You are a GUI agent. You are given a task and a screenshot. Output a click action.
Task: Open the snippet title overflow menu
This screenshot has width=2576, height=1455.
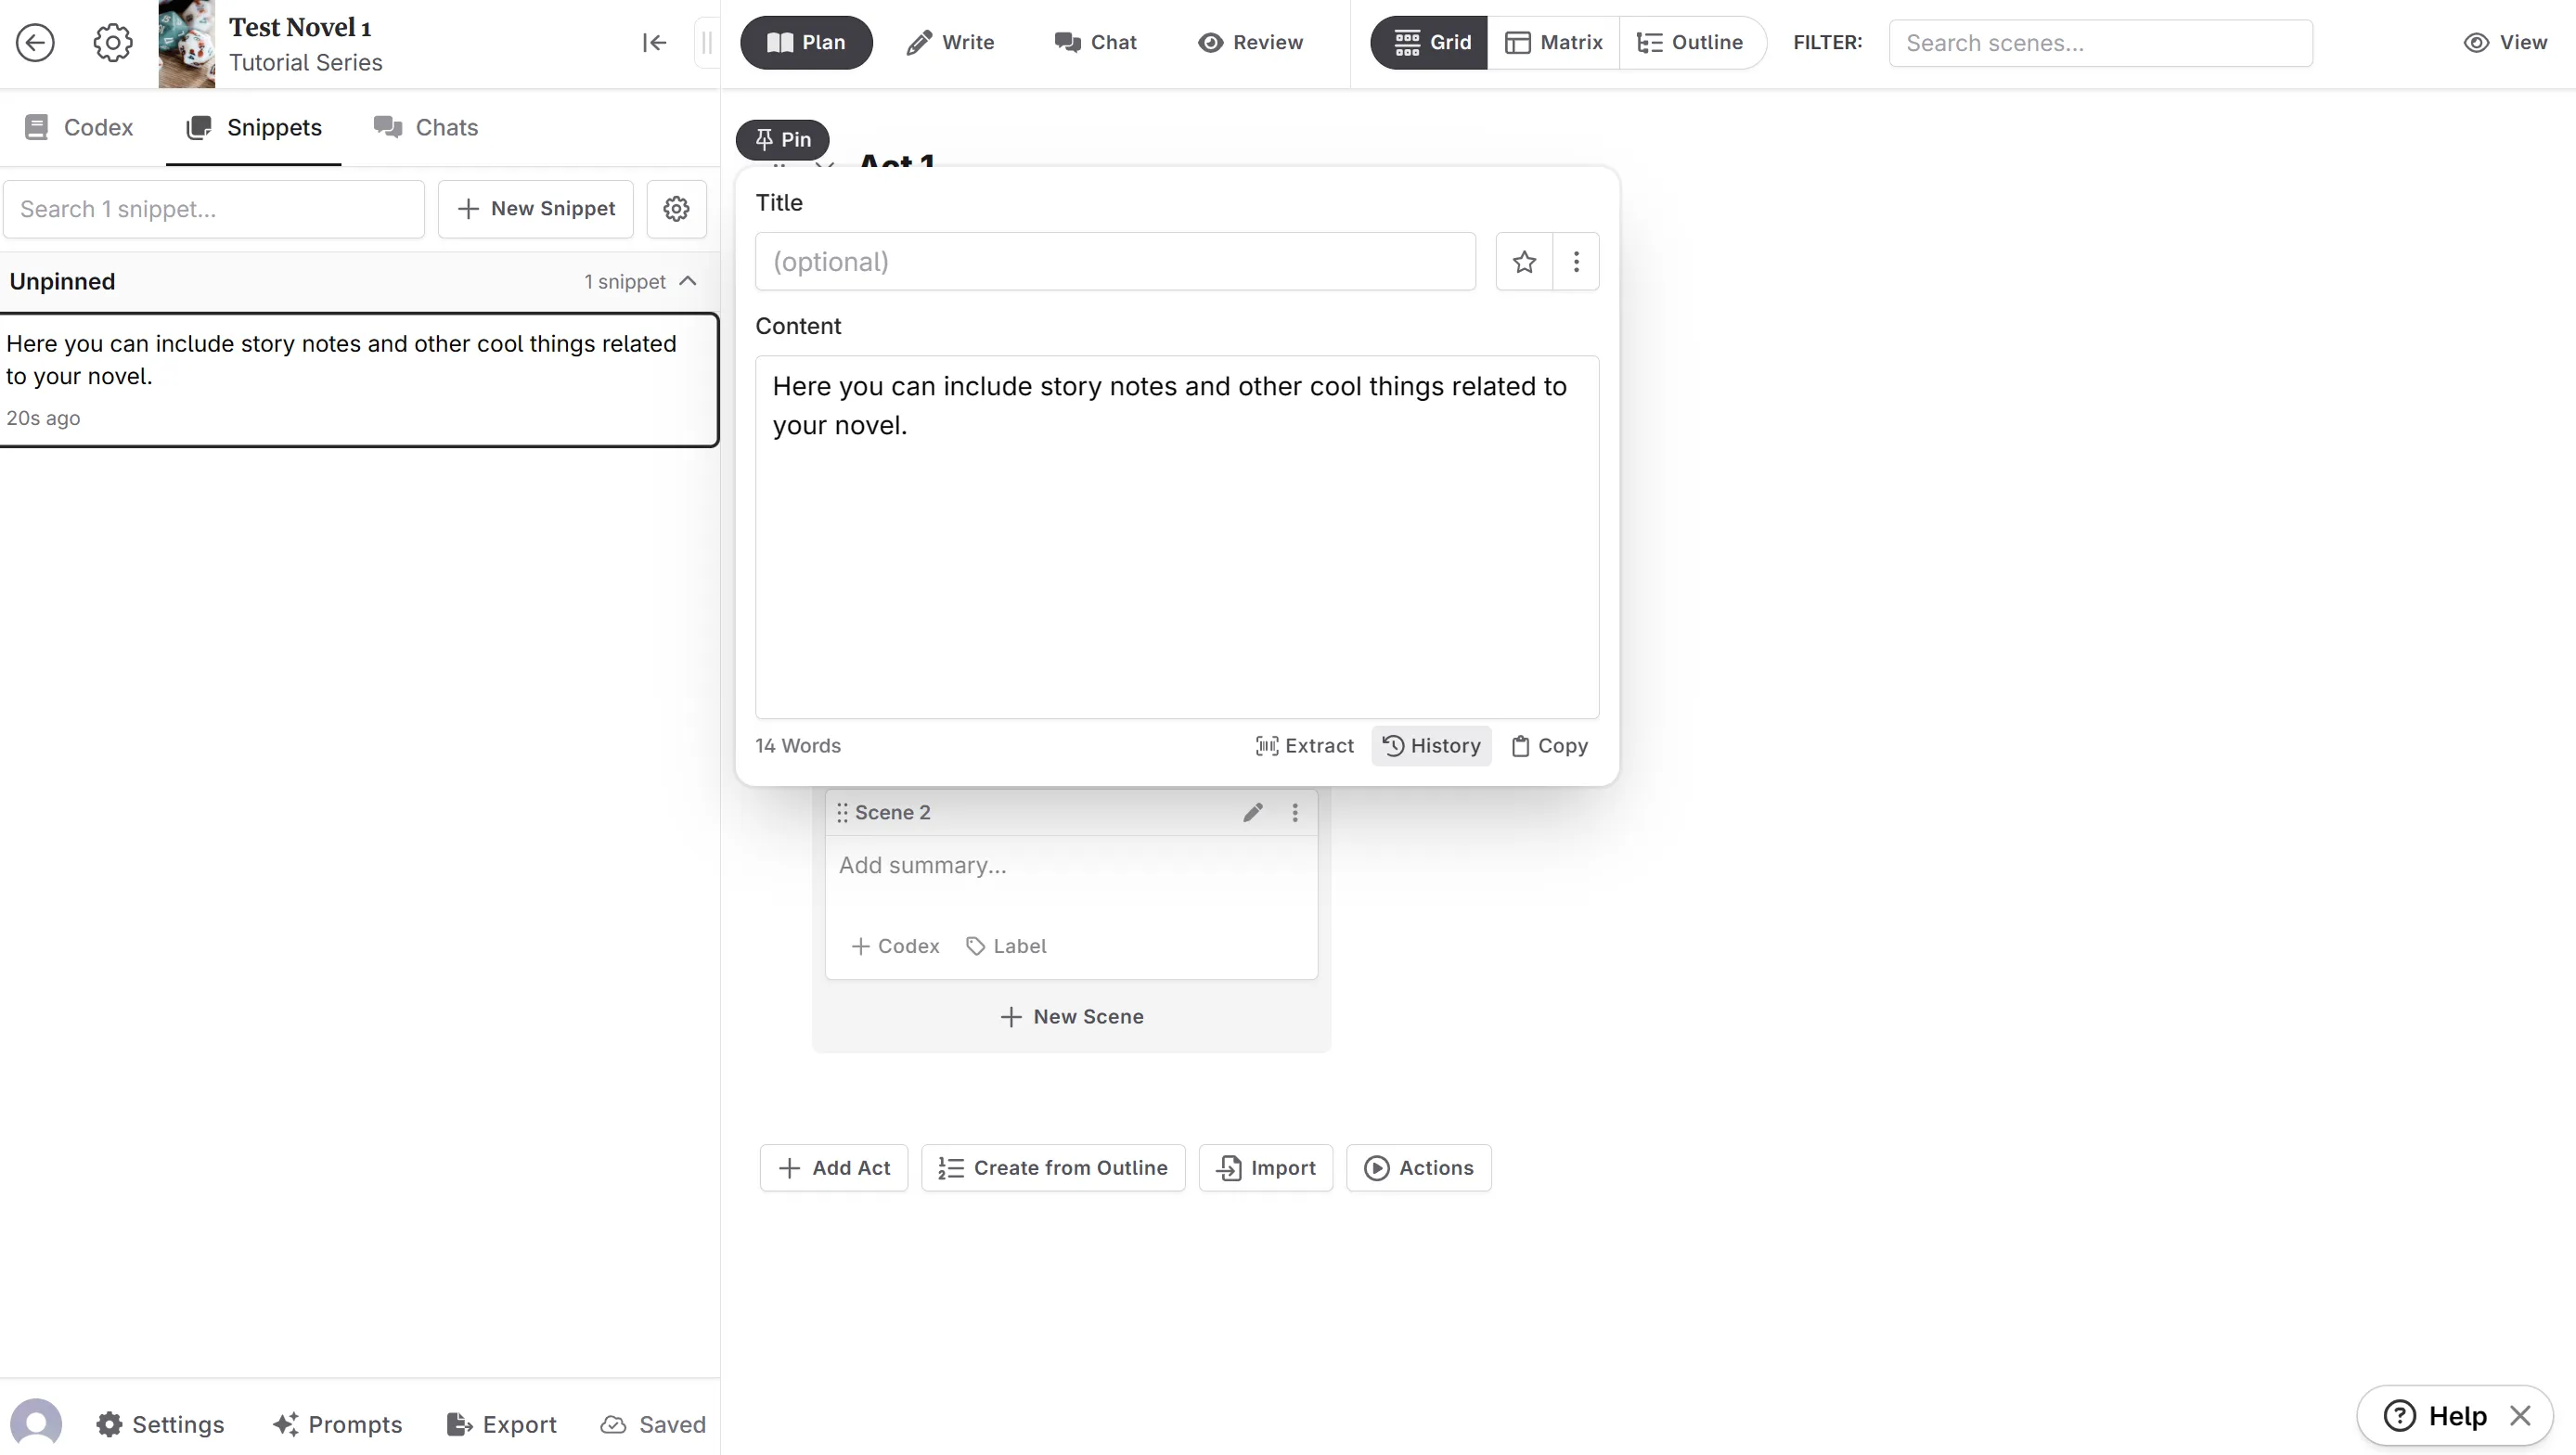pyautogui.click(x=1576, y=262)
